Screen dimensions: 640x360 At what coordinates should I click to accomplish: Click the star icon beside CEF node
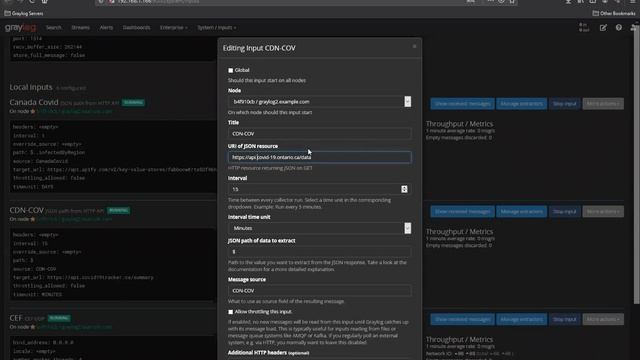pos(33,327)
